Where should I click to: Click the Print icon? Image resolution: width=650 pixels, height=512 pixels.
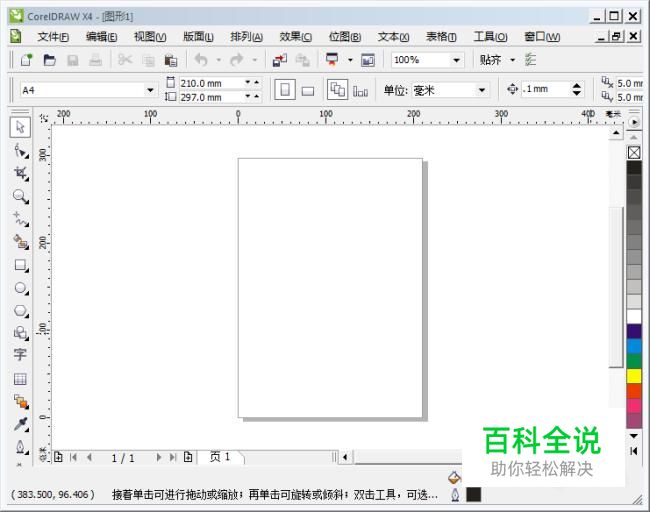[x=95, y=61]
